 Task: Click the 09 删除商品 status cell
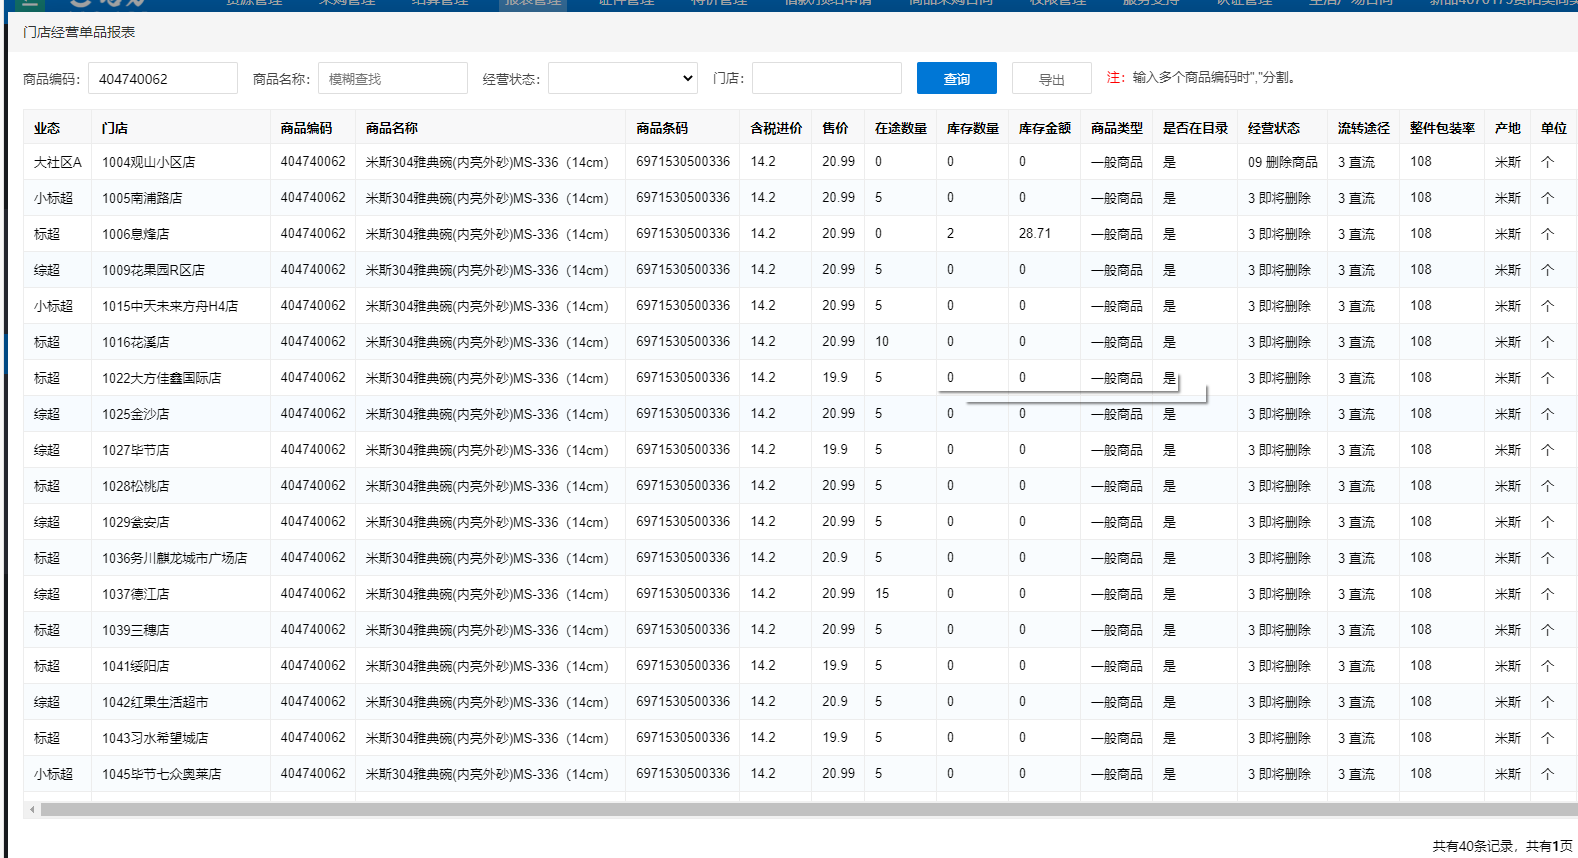(x=1282, y=162)
